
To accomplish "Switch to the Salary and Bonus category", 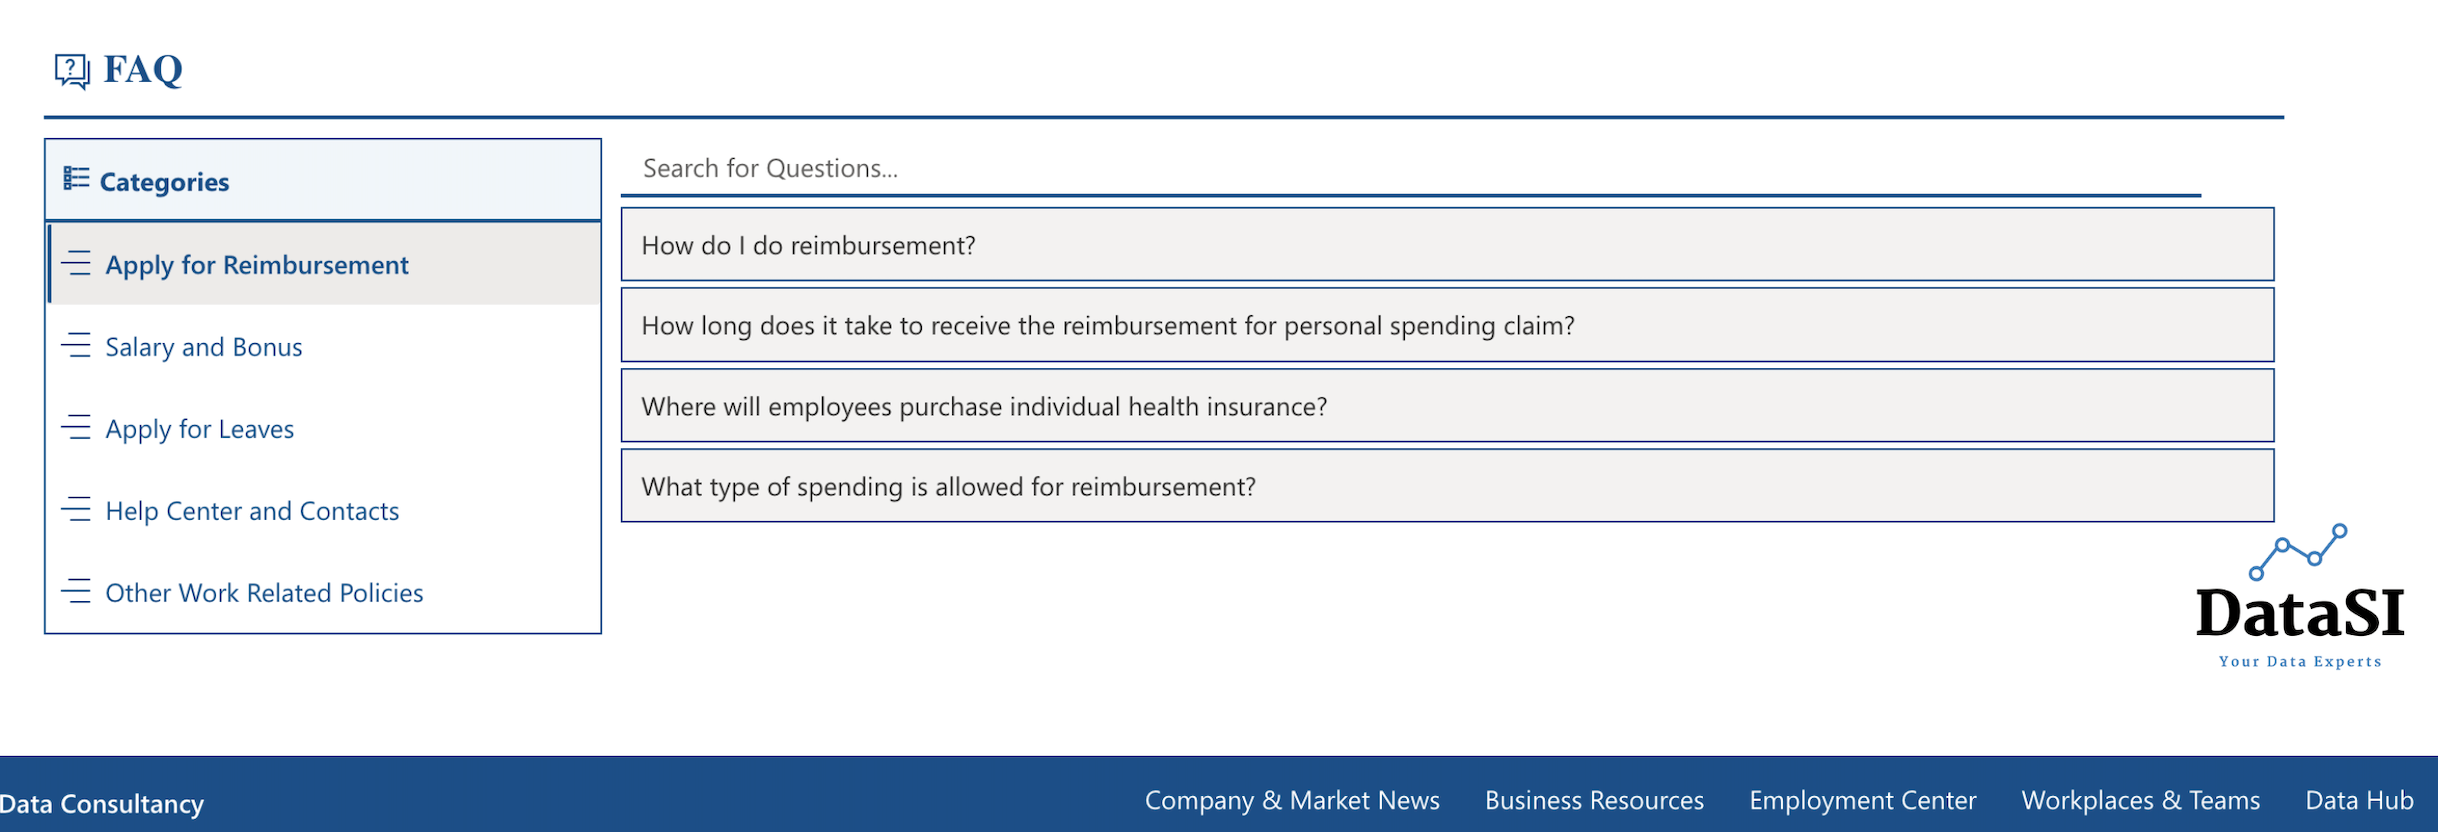I will pyautogui.click(x=204, y=347).
